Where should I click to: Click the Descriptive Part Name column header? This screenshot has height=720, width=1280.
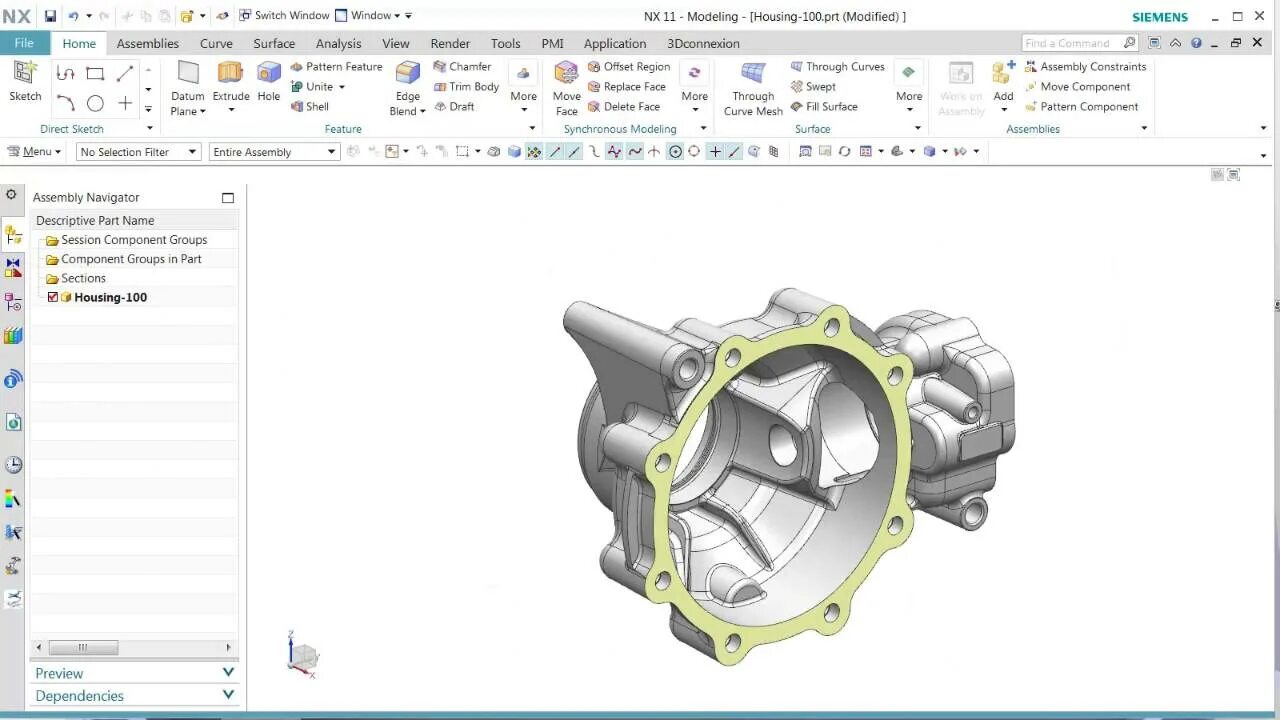coord(134,220)
